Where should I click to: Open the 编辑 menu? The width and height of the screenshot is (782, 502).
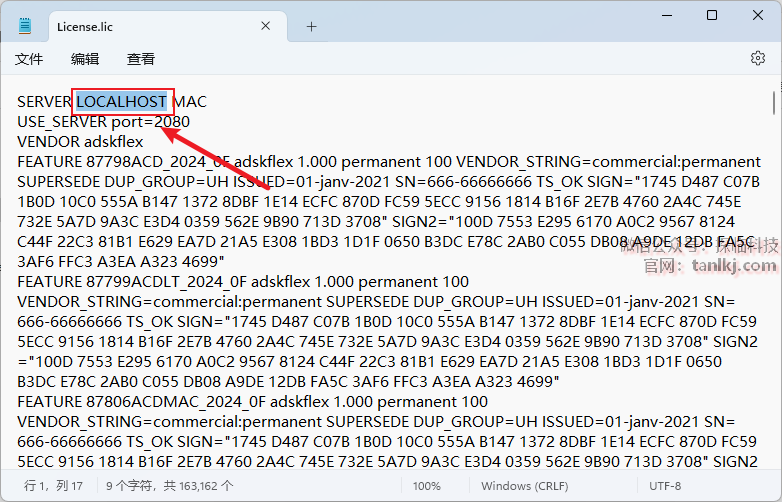point(85,59)
